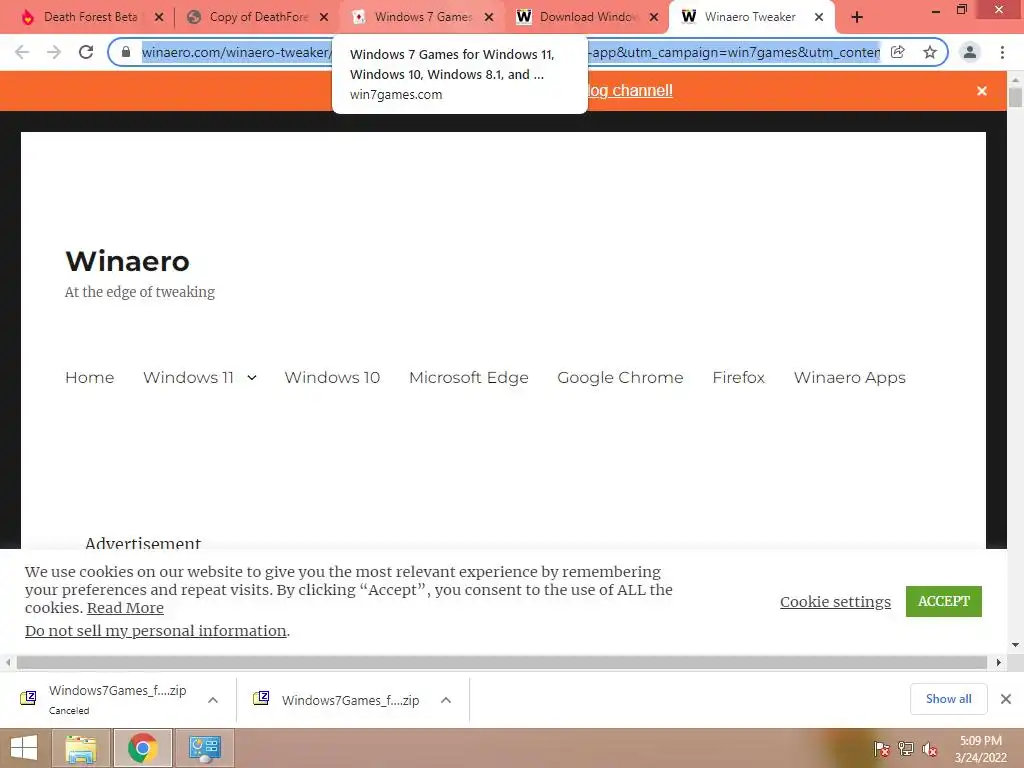Close the Copy of DeathForest tab
The height and width of the screenshot is (768, 1024).
click(x=324, y=18)
